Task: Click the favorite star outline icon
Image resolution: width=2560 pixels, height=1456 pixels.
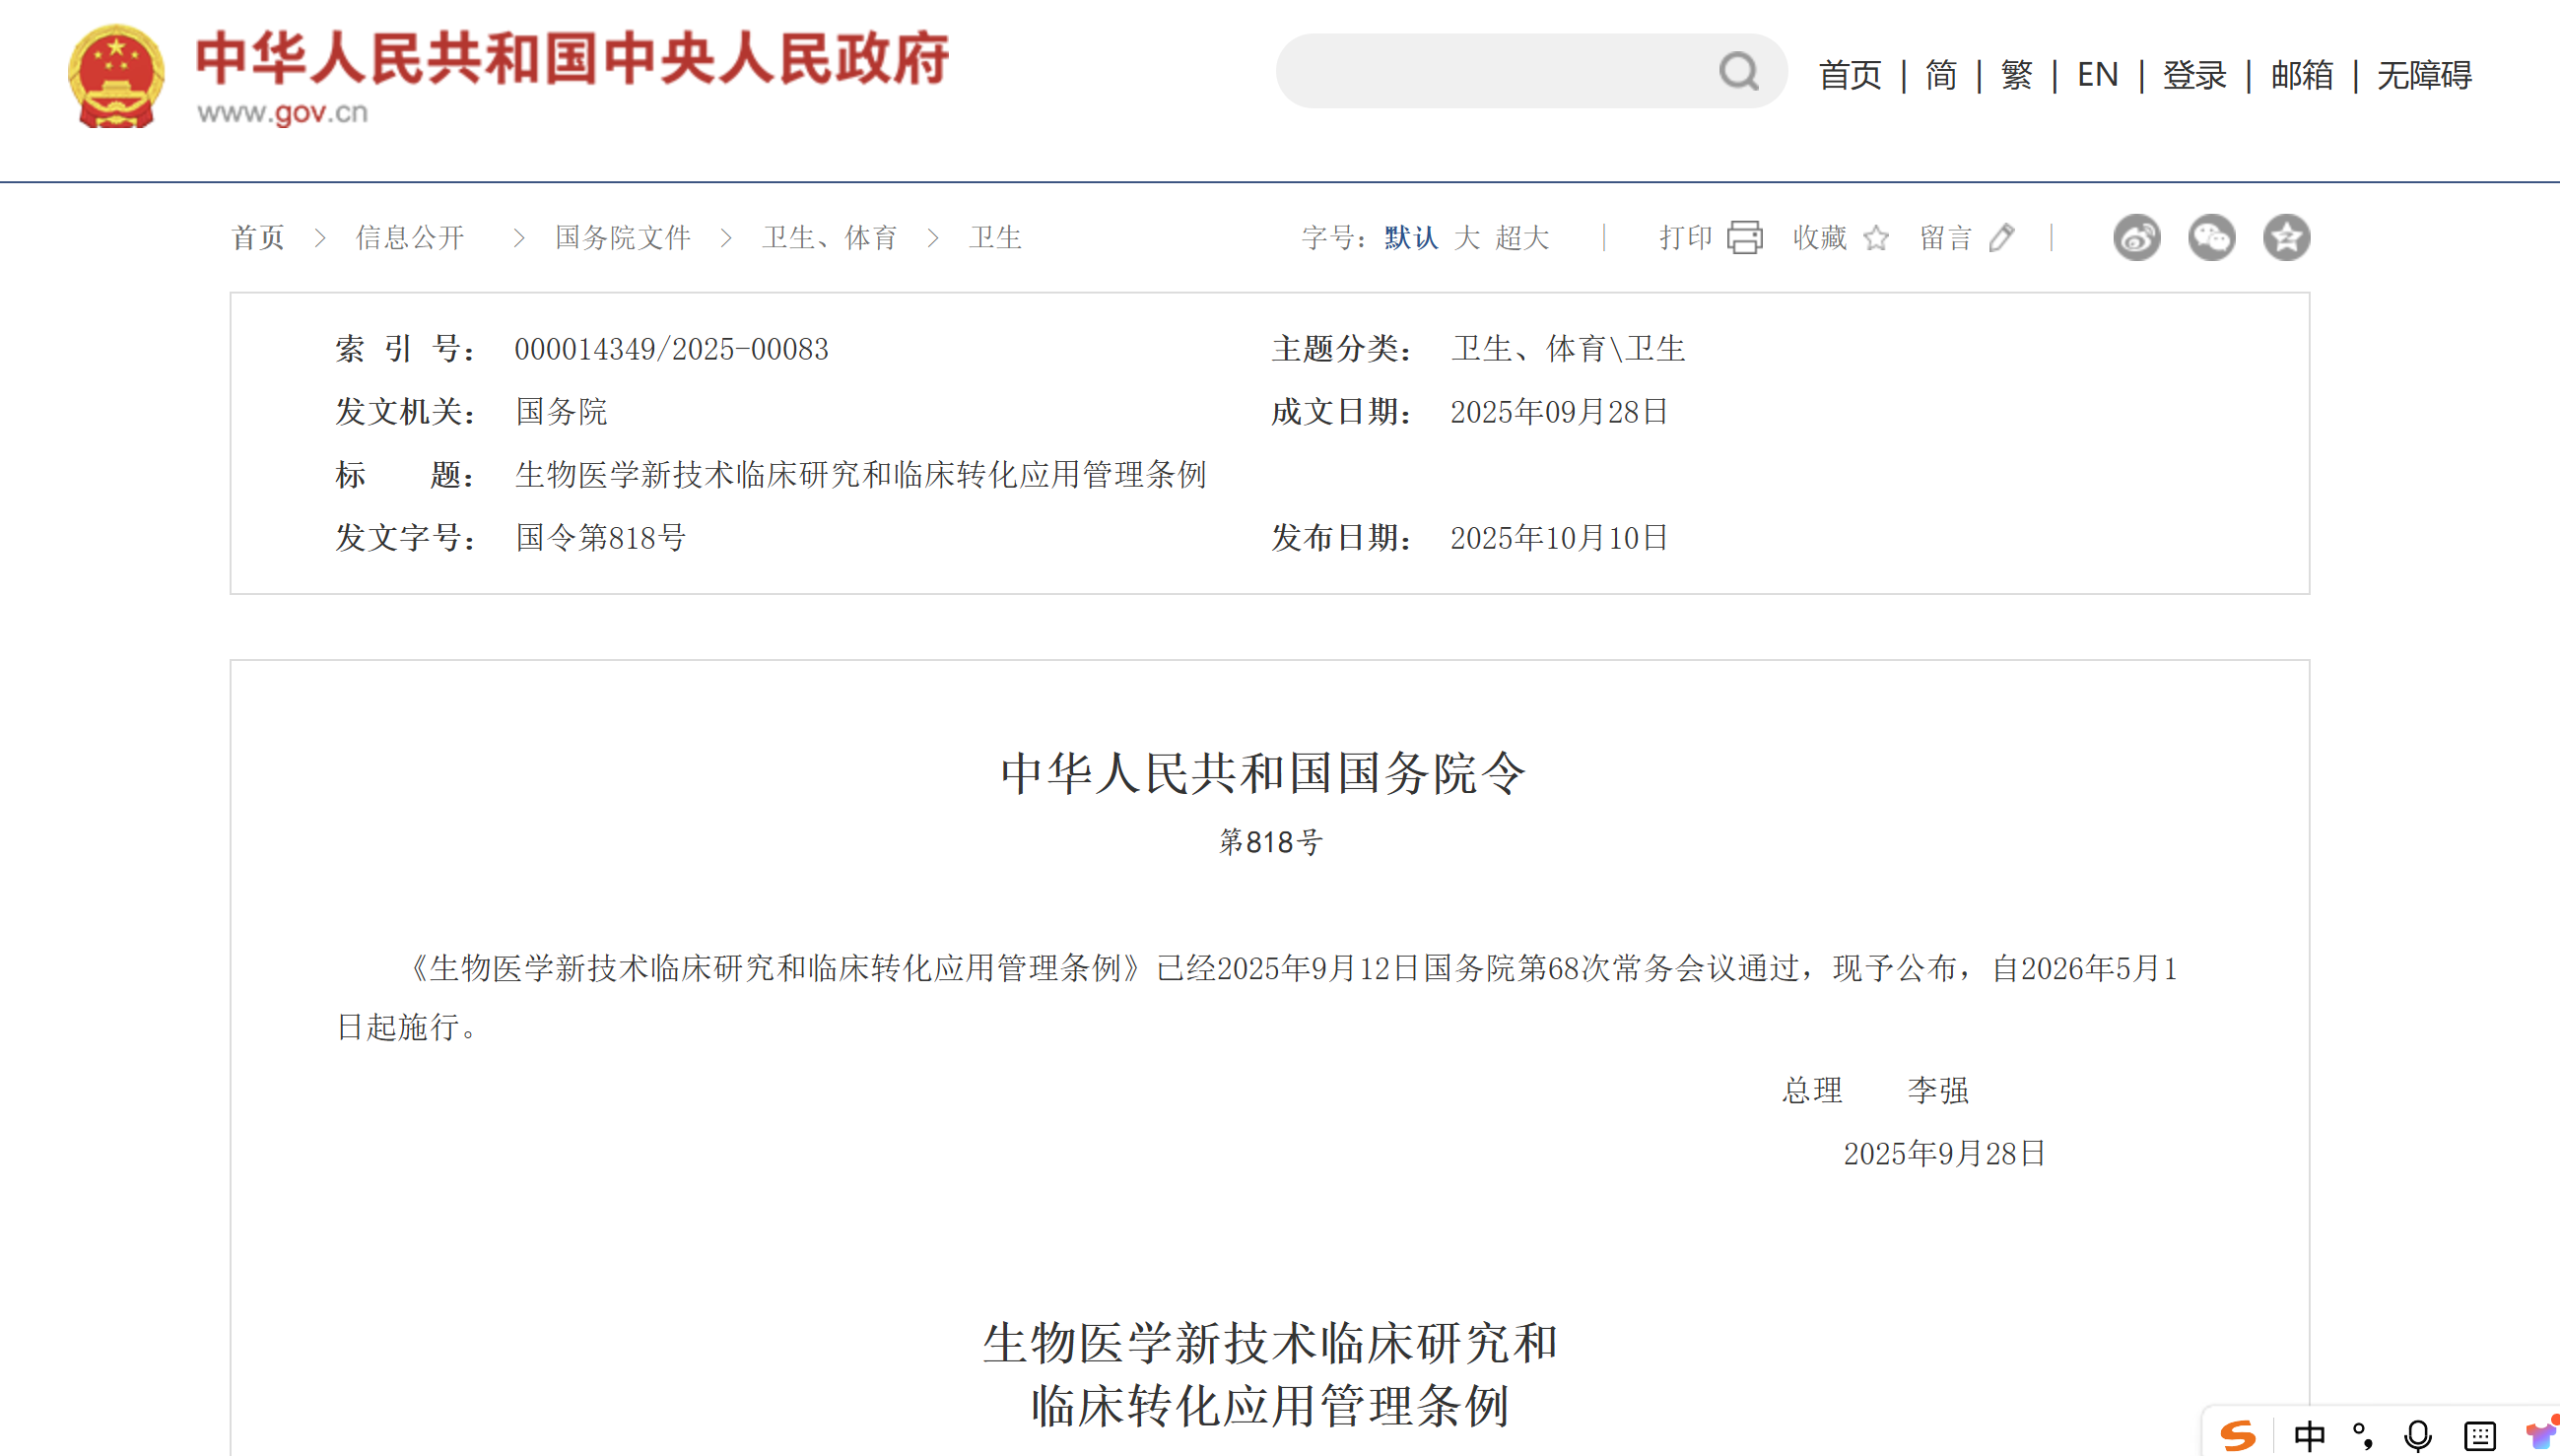Action: (x=1876, y=238)
